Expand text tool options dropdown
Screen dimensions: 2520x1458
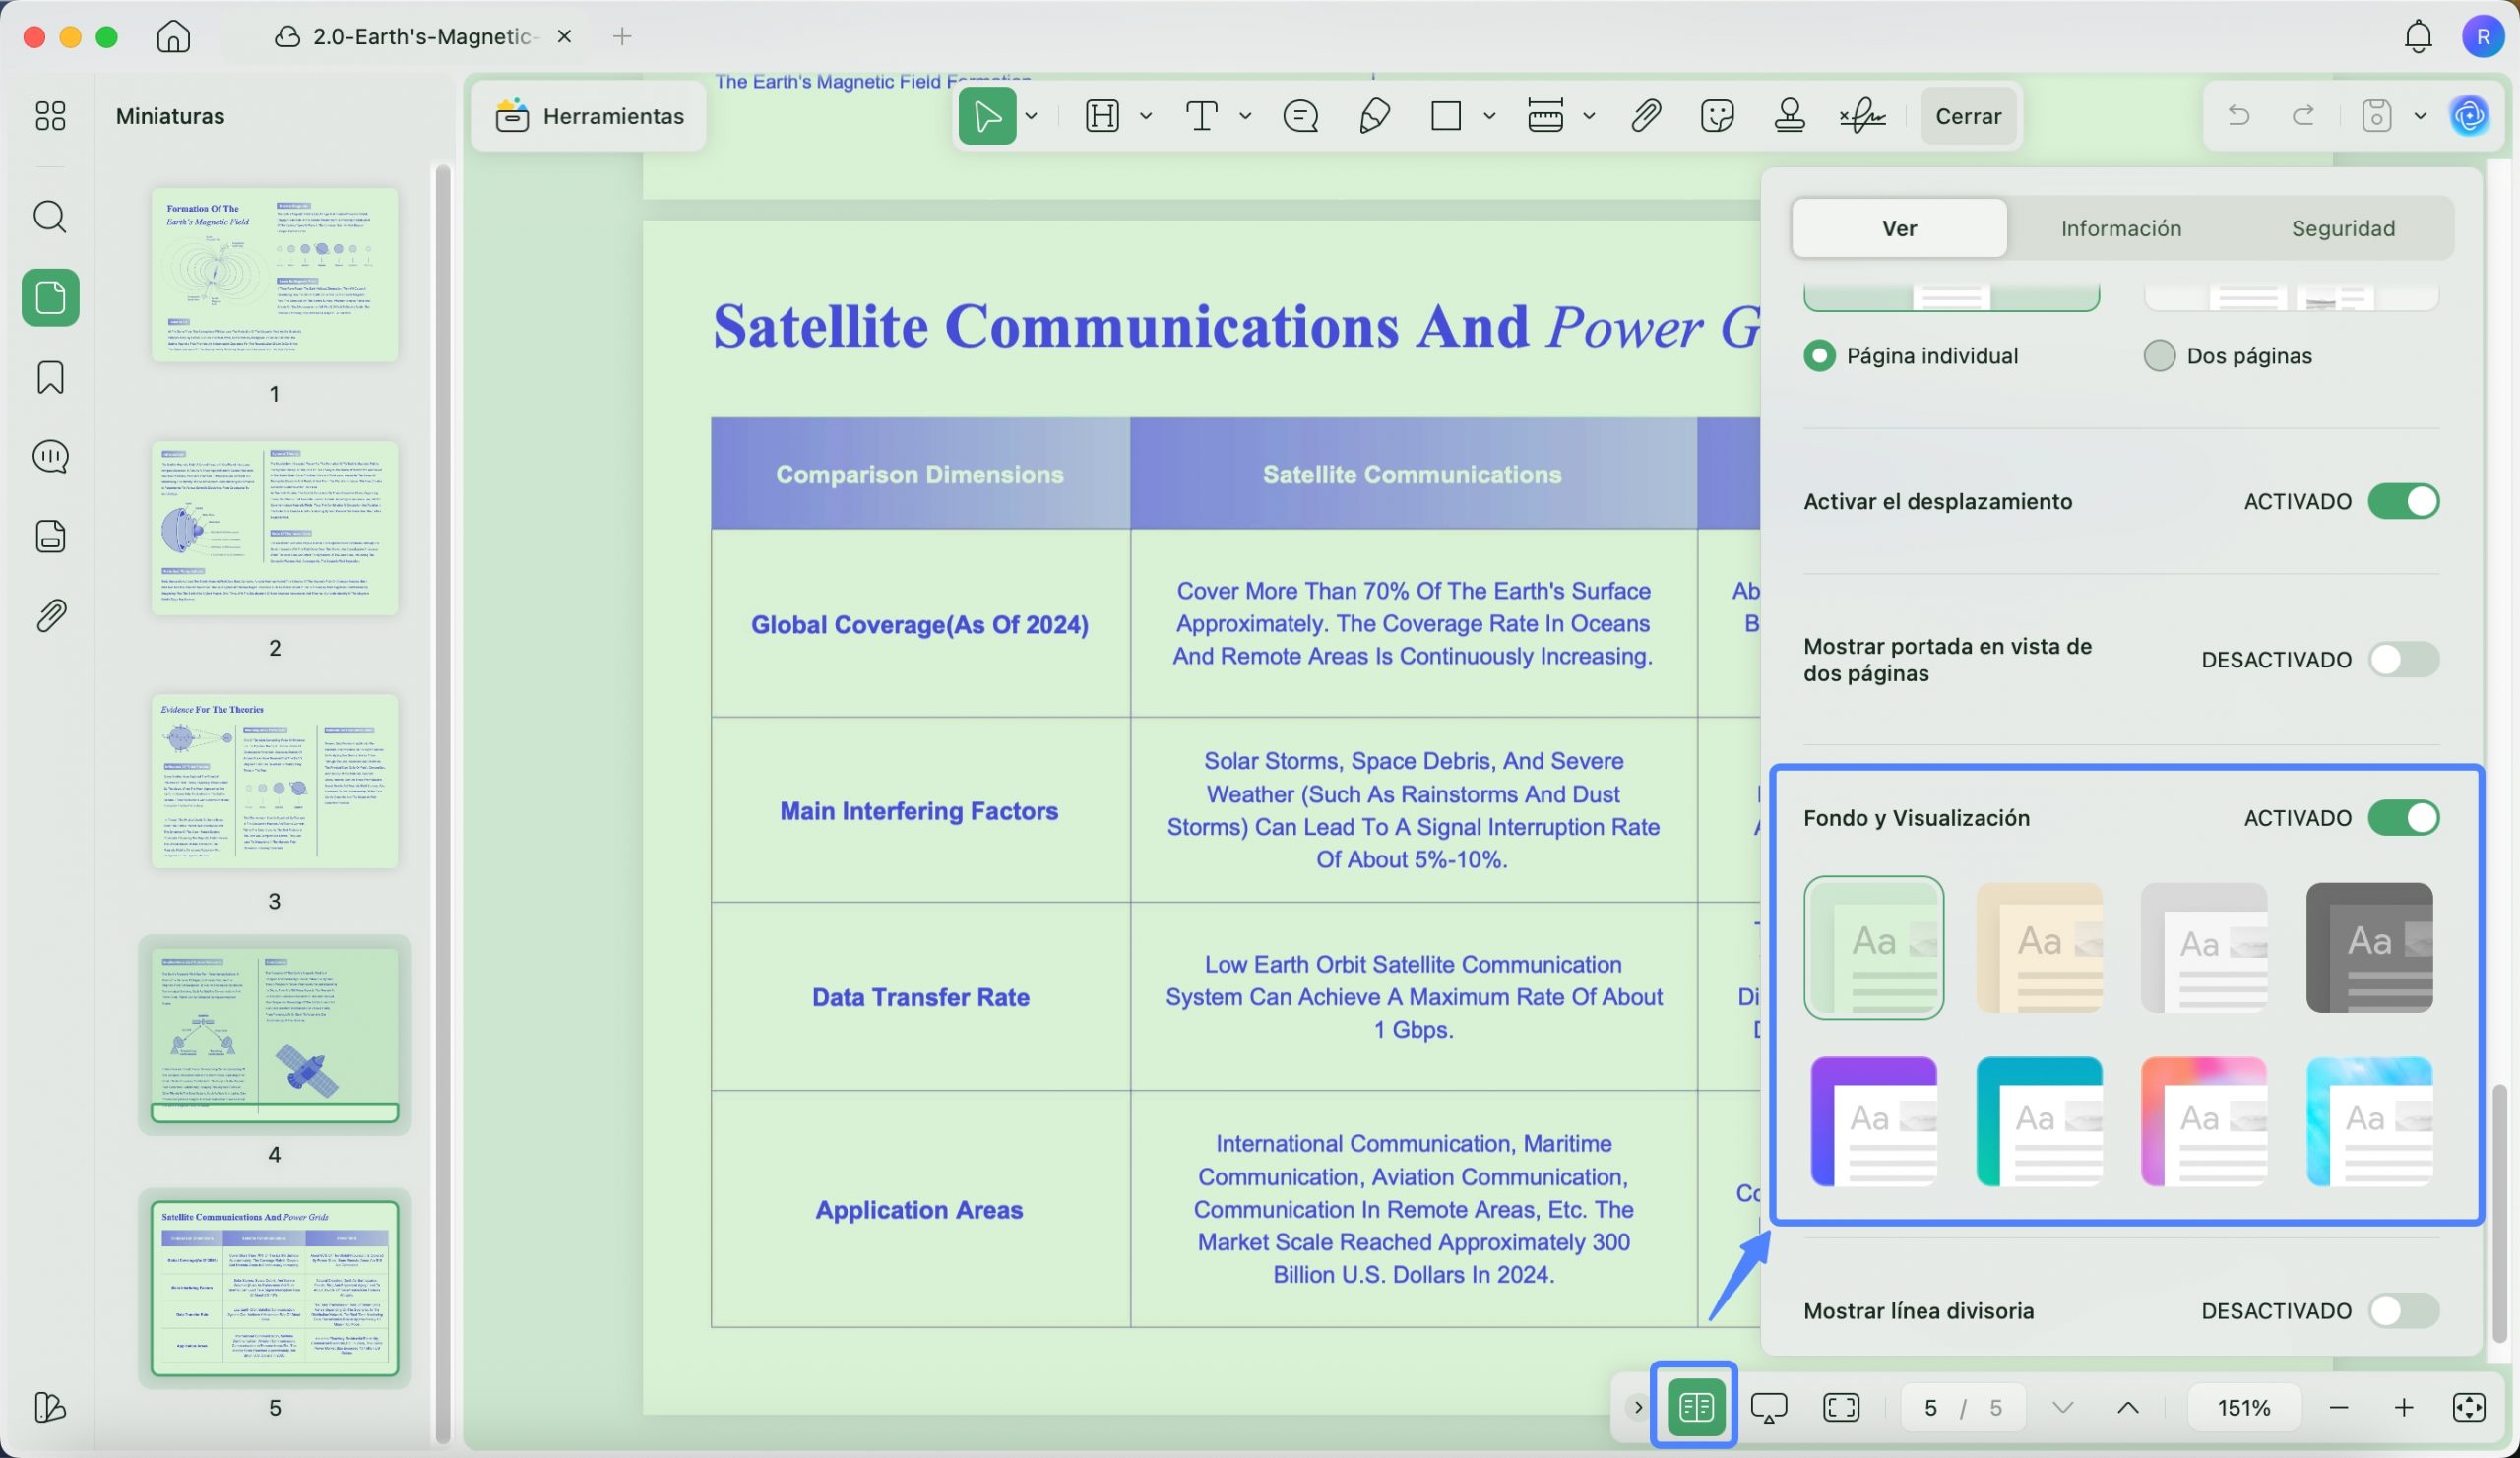pyautogui.click(x=1244, y=116)
